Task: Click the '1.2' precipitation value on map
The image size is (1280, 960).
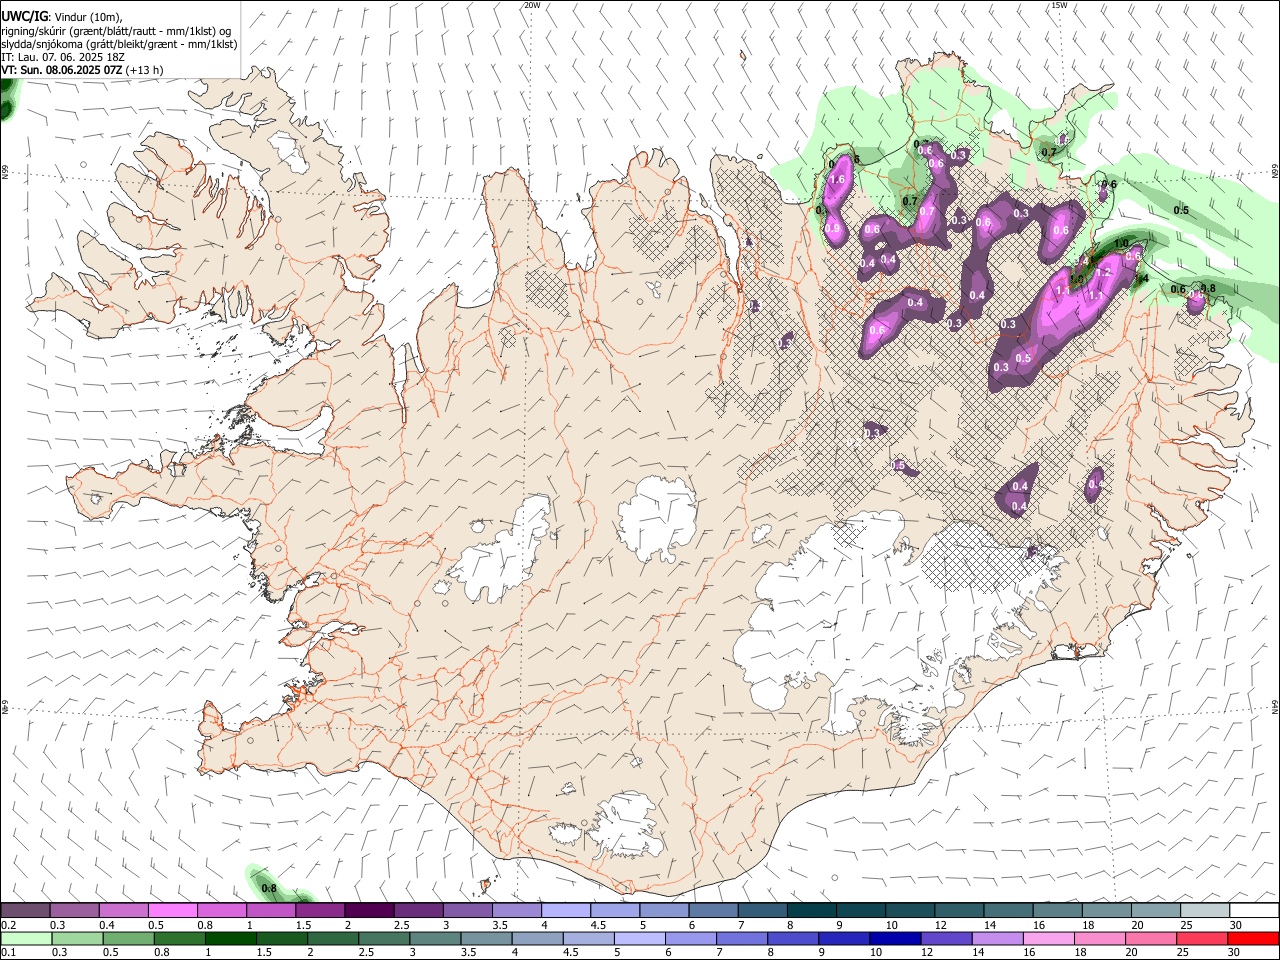Action: click(x=1104, y=272)
